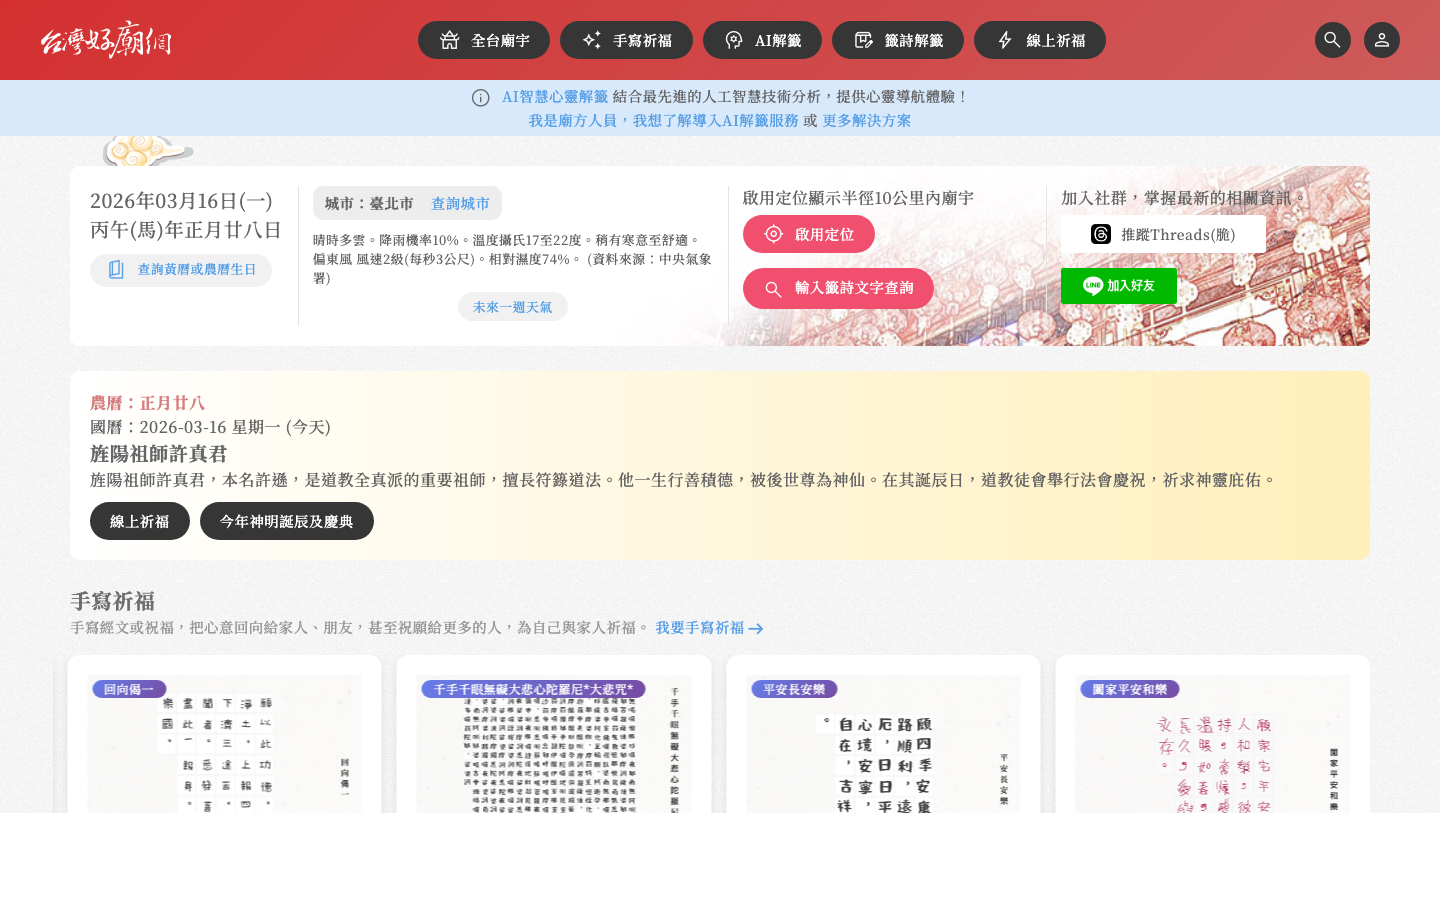Open the 籤詩解籤 navigation item
The width and height of the screenshot is (1440, 900).
click(897, 40)
